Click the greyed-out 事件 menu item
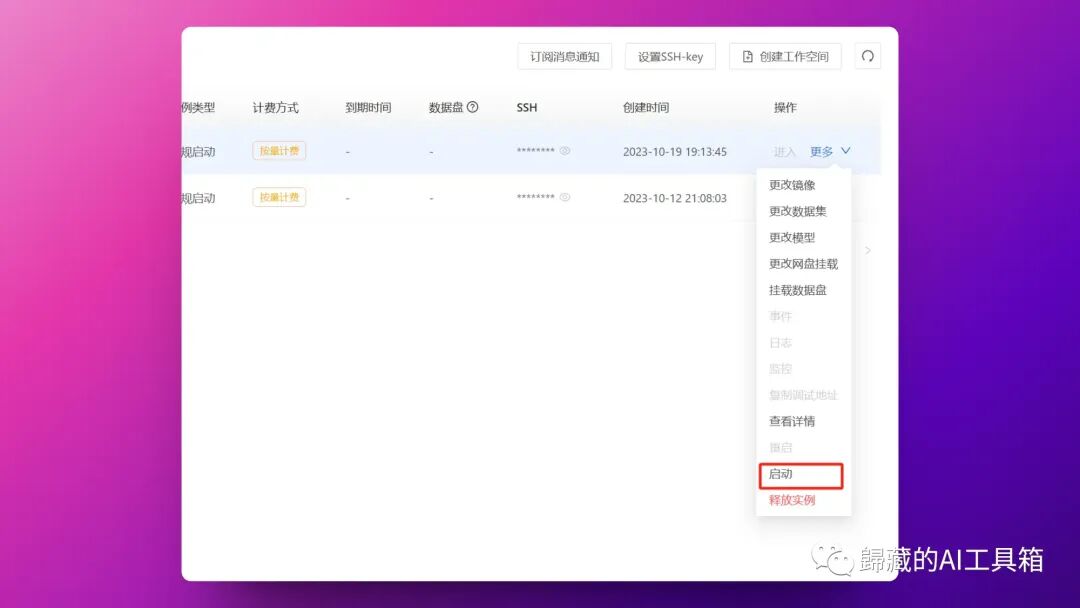Viewport: 1080px width, 608px height. [x=780, y=316]
